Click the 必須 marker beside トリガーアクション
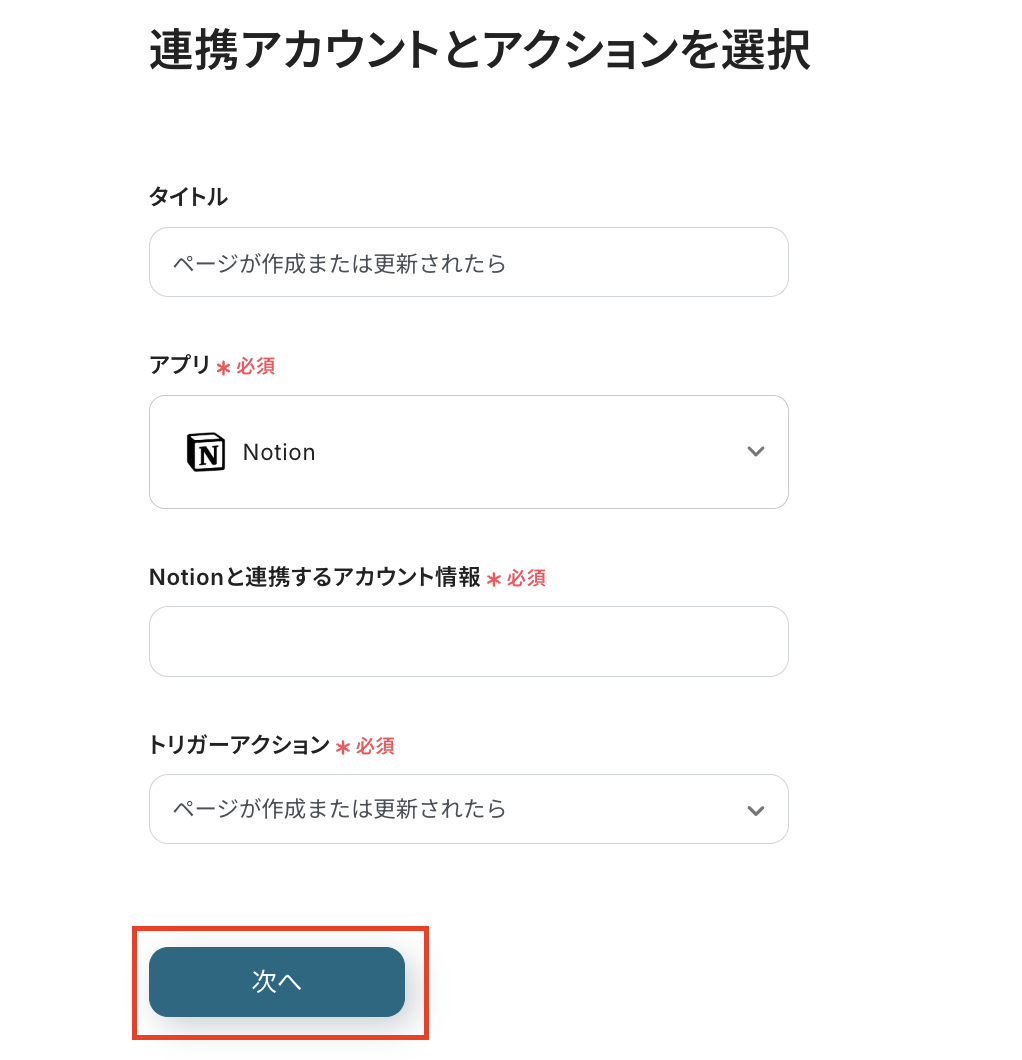This screenshot has height=1060, width=1022. (375, 746)
